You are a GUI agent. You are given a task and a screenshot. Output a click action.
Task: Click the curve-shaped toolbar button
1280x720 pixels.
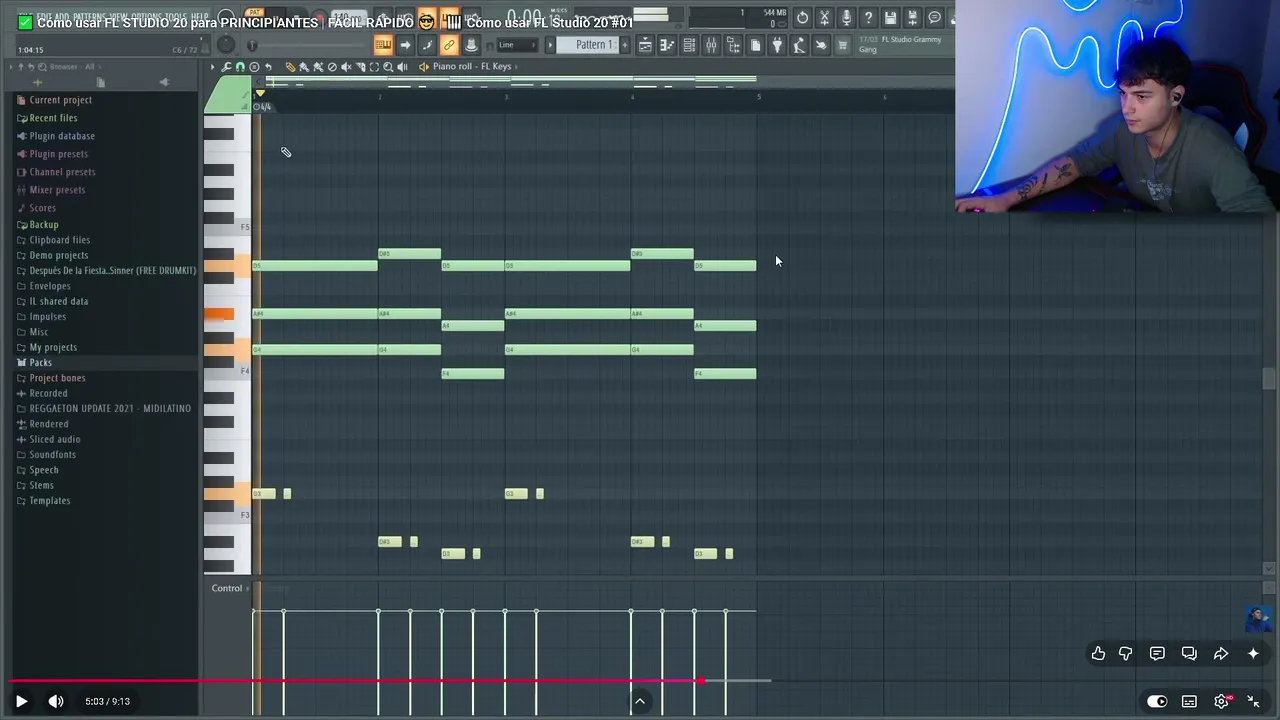tap(427, 45)
